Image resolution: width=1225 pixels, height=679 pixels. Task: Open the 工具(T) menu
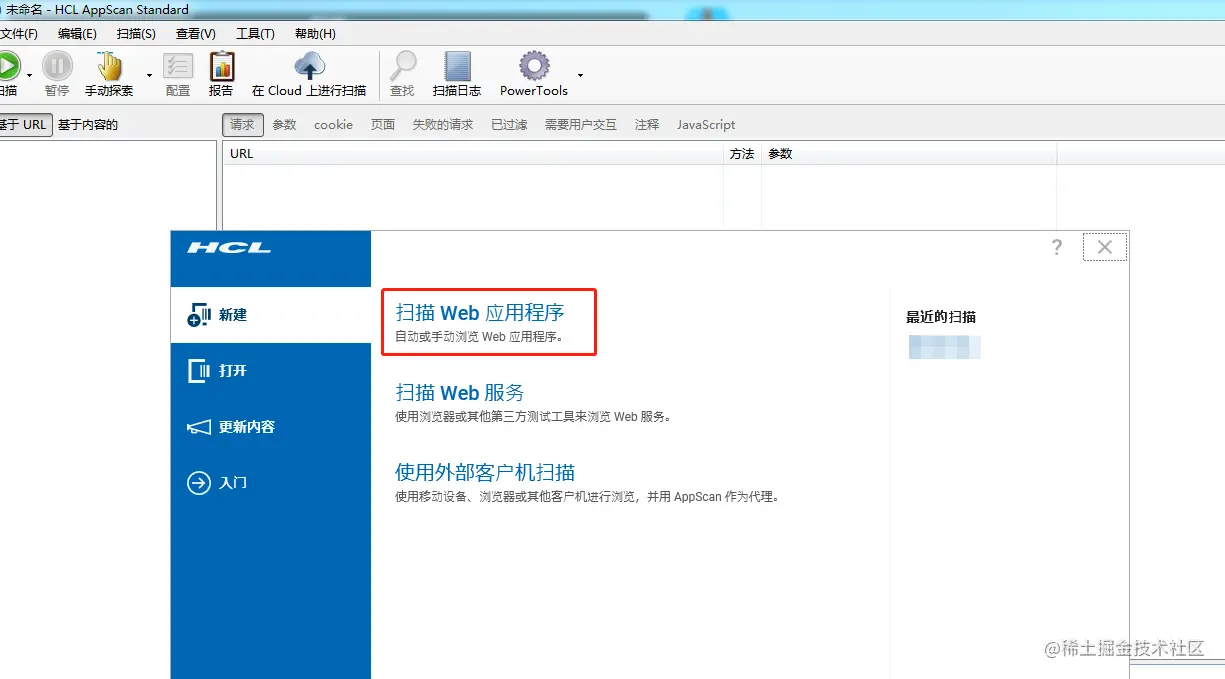[x=255, y=33]
